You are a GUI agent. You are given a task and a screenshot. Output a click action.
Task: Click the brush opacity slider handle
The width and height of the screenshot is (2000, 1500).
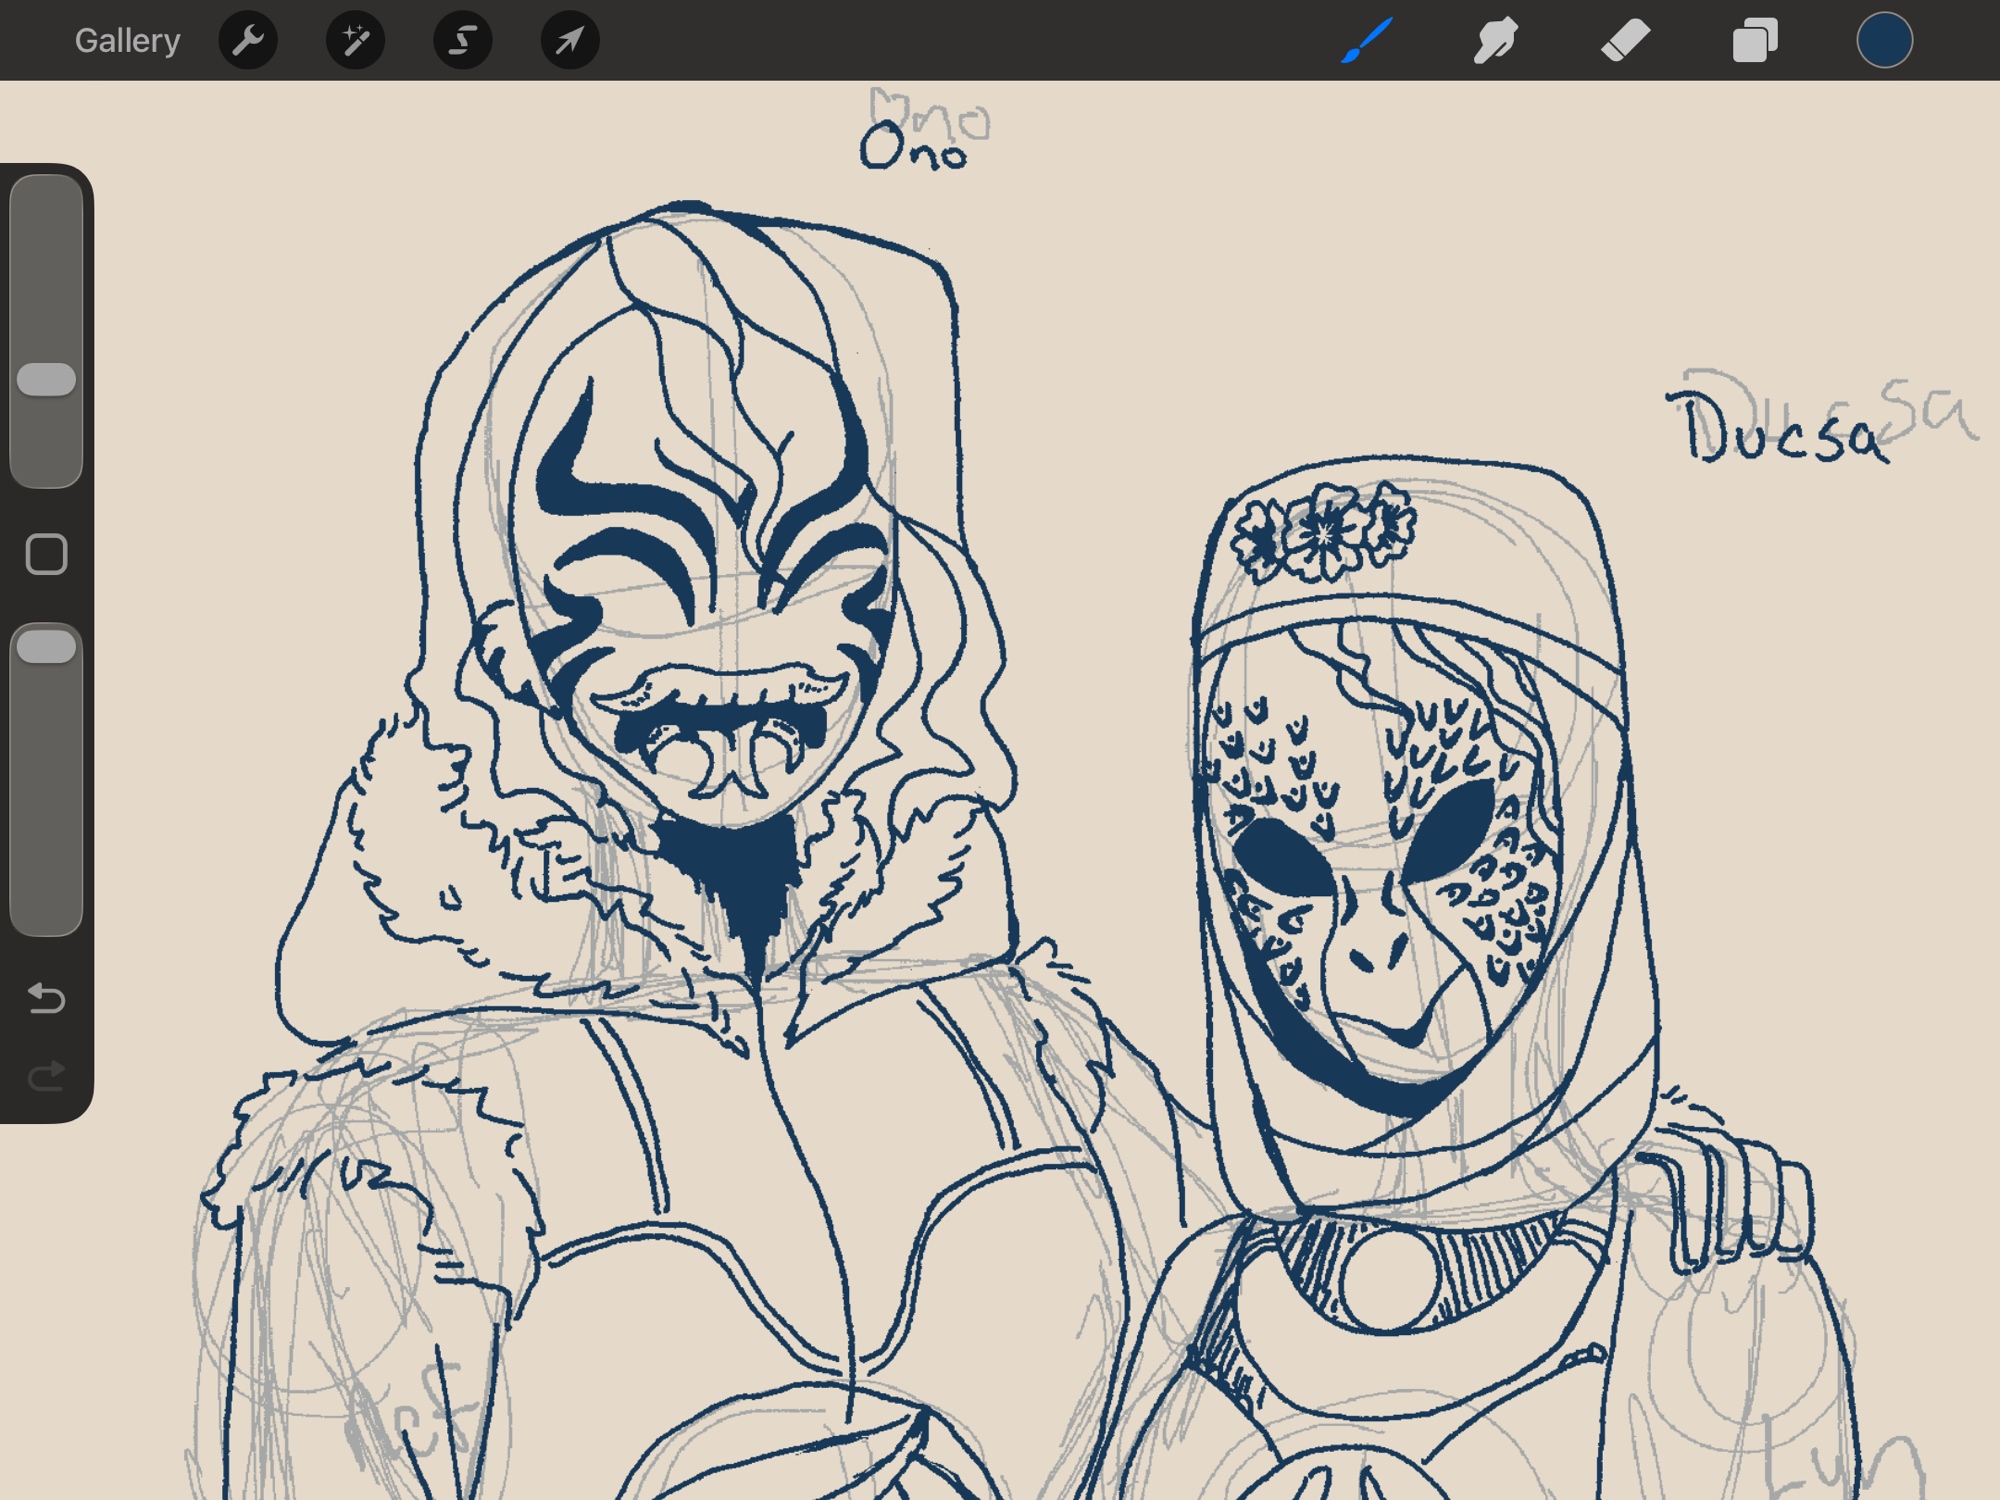pos(46,647)
